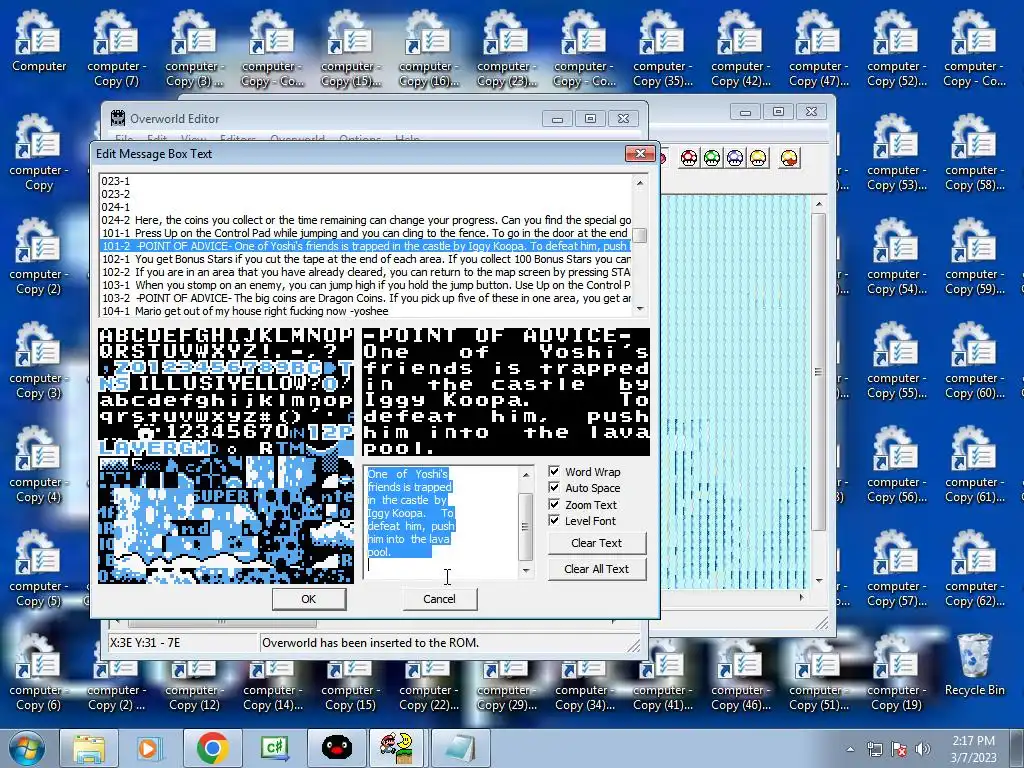Screen dimensions: 1024x768
Task: Select message "102-2 If you are in an area"
Action: [x=366, y=272]
